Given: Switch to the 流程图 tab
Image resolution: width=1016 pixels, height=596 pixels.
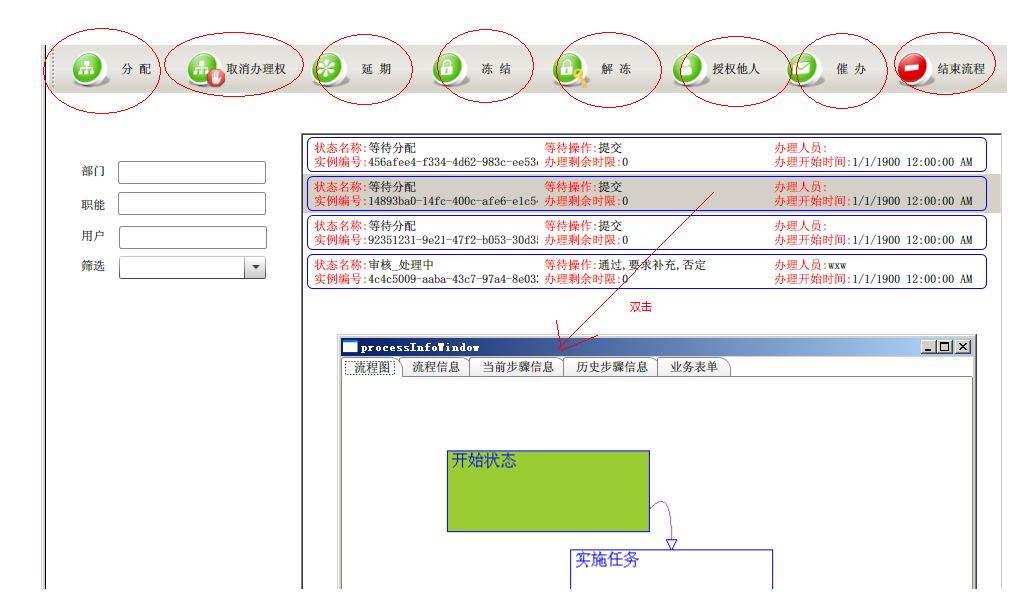Looking at the screenshot, I should (370, 367).
